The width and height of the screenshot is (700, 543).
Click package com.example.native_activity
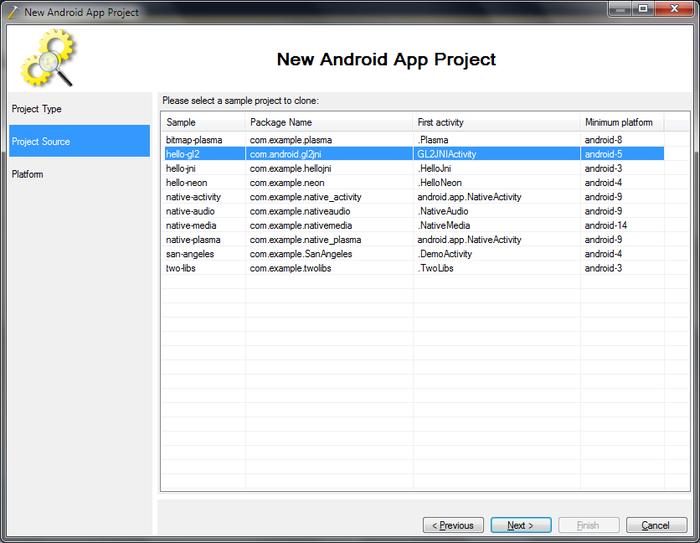305,197
